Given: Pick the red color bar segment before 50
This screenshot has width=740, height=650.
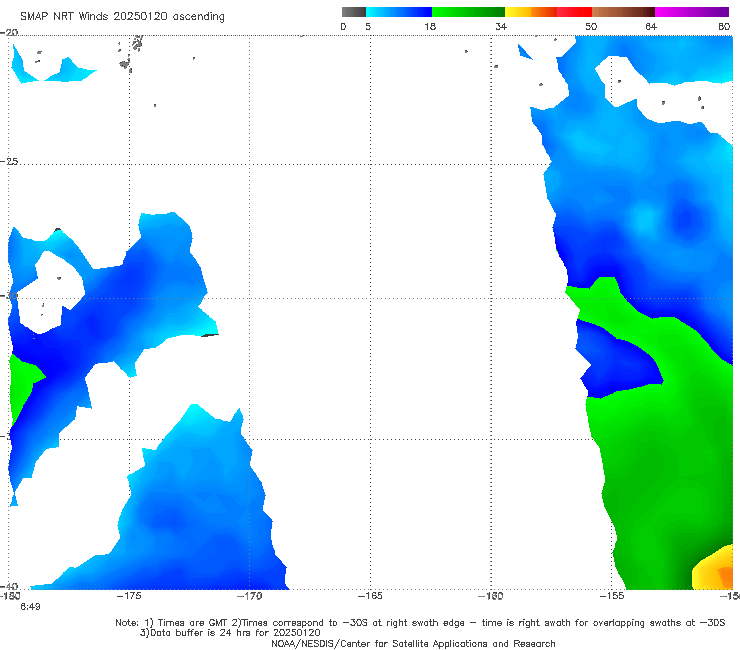Looking at the screenshot, I should (x=574, y=12).
